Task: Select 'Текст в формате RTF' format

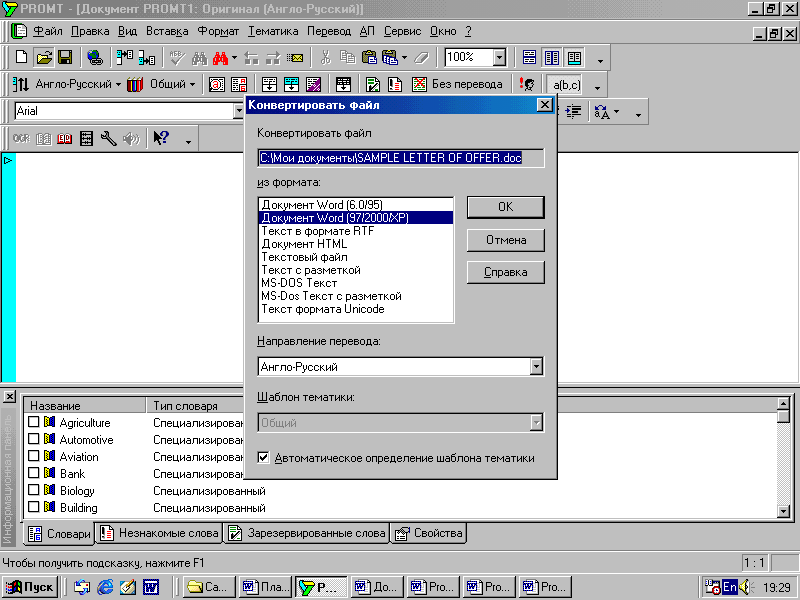Action: pyautogui.click(x=356, y=231)
